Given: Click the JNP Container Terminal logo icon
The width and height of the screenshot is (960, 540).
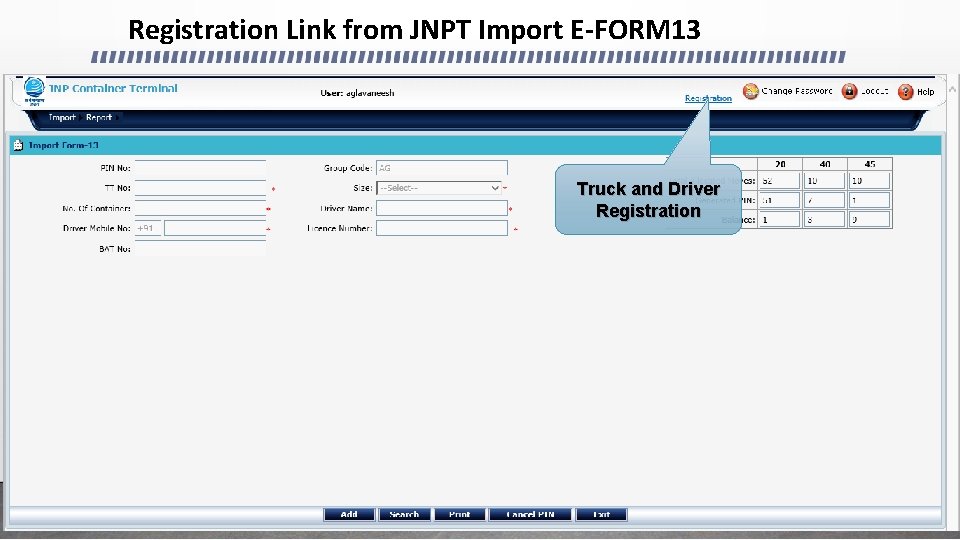Looking at the screenshot, I should [34, 91].
